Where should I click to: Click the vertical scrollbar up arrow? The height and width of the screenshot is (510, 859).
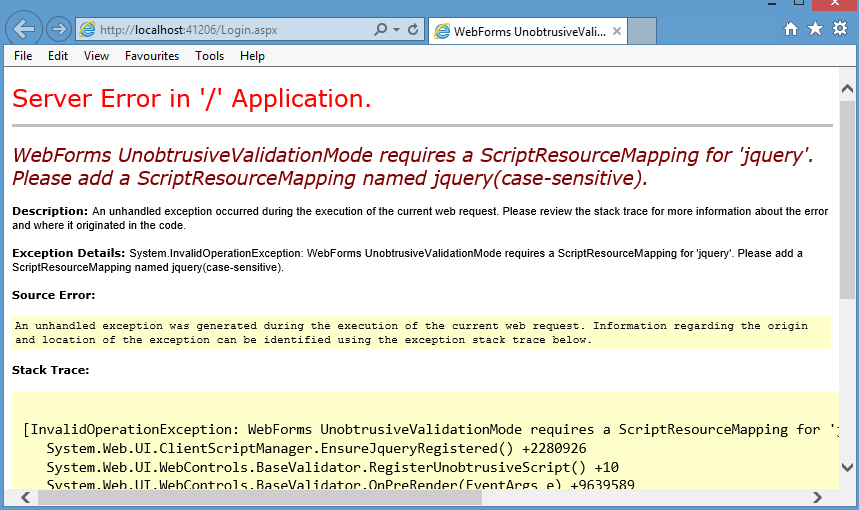point(847,89)
